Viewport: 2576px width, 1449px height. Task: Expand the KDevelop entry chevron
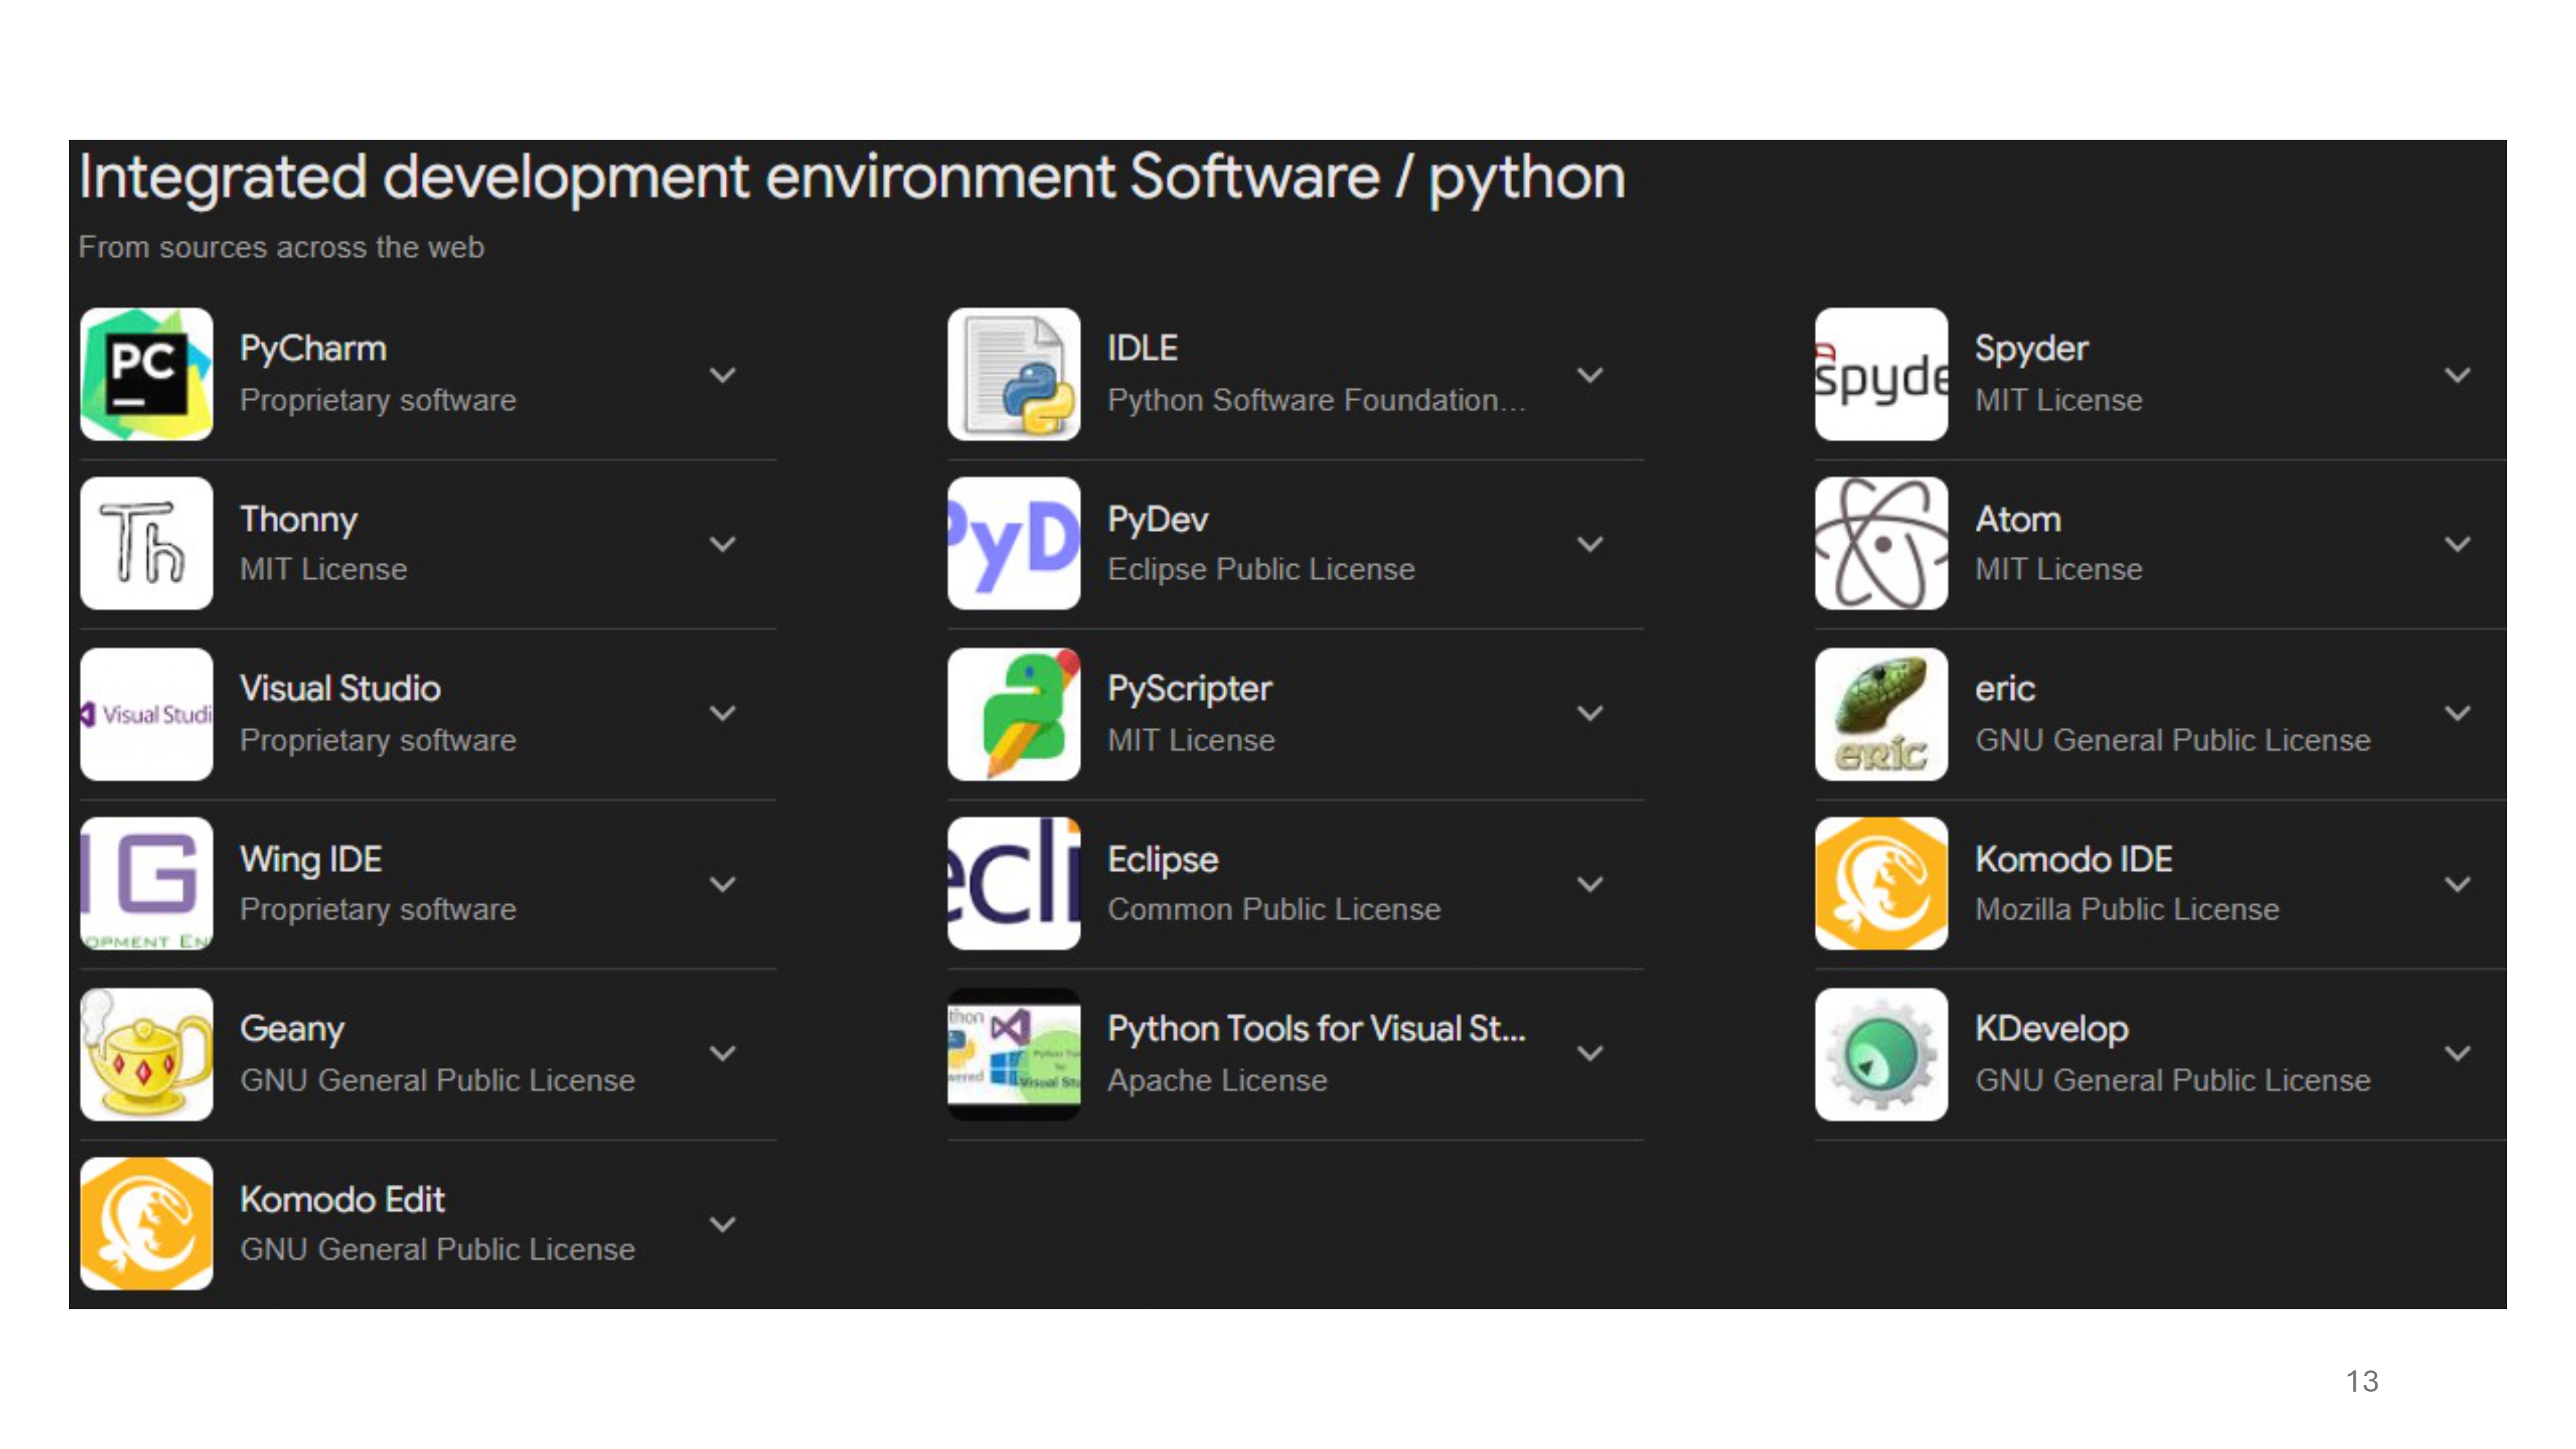pyautogui.click(x=2457, y=1054)
